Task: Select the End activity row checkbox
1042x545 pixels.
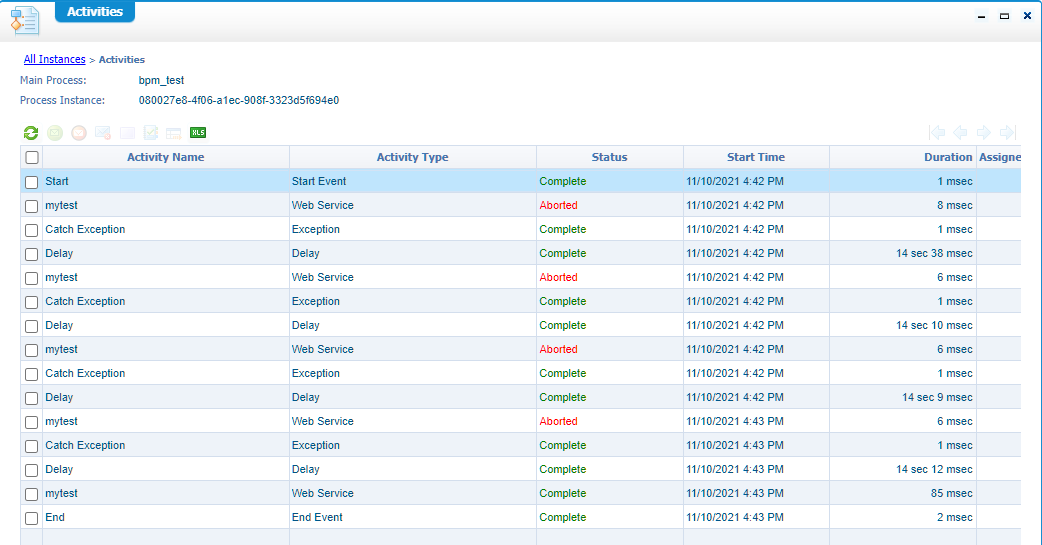Action: click(x=32, y=518)
